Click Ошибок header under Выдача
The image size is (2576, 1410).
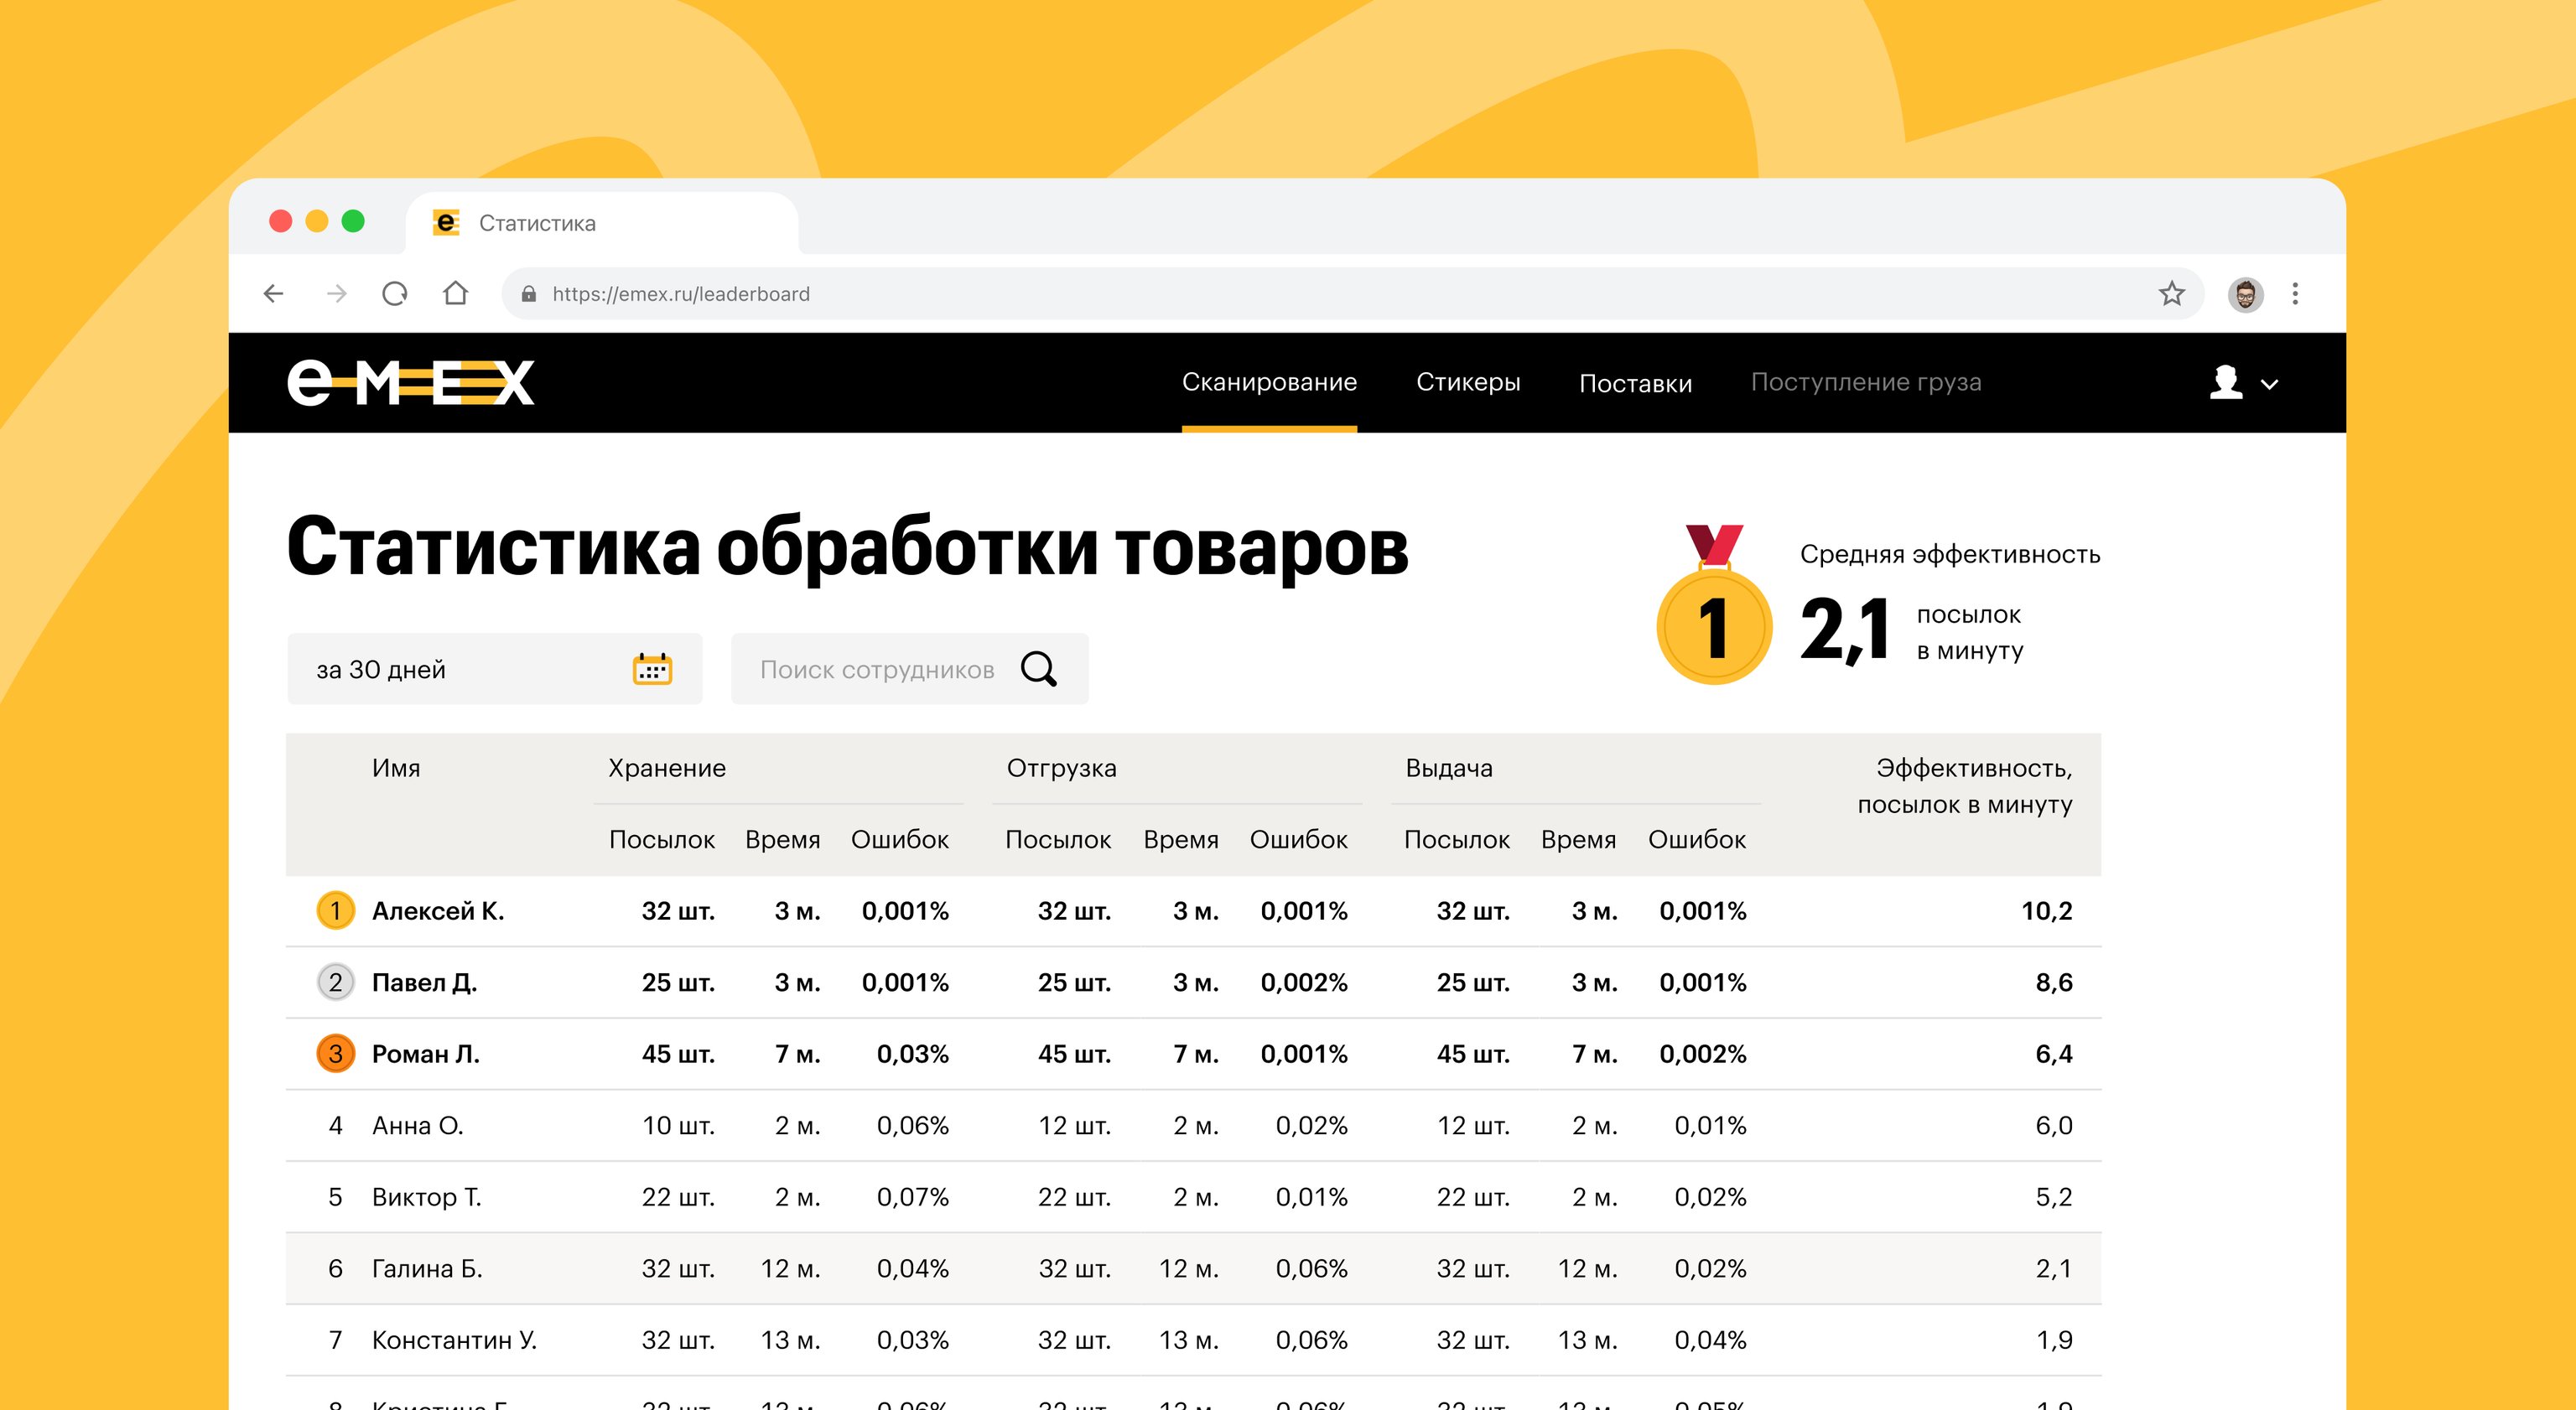1697,839
